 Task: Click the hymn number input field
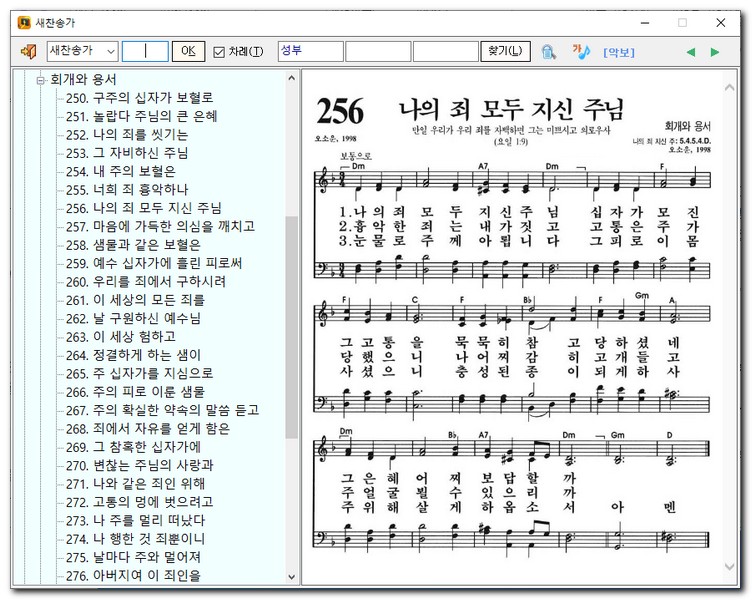coord(145,51)
